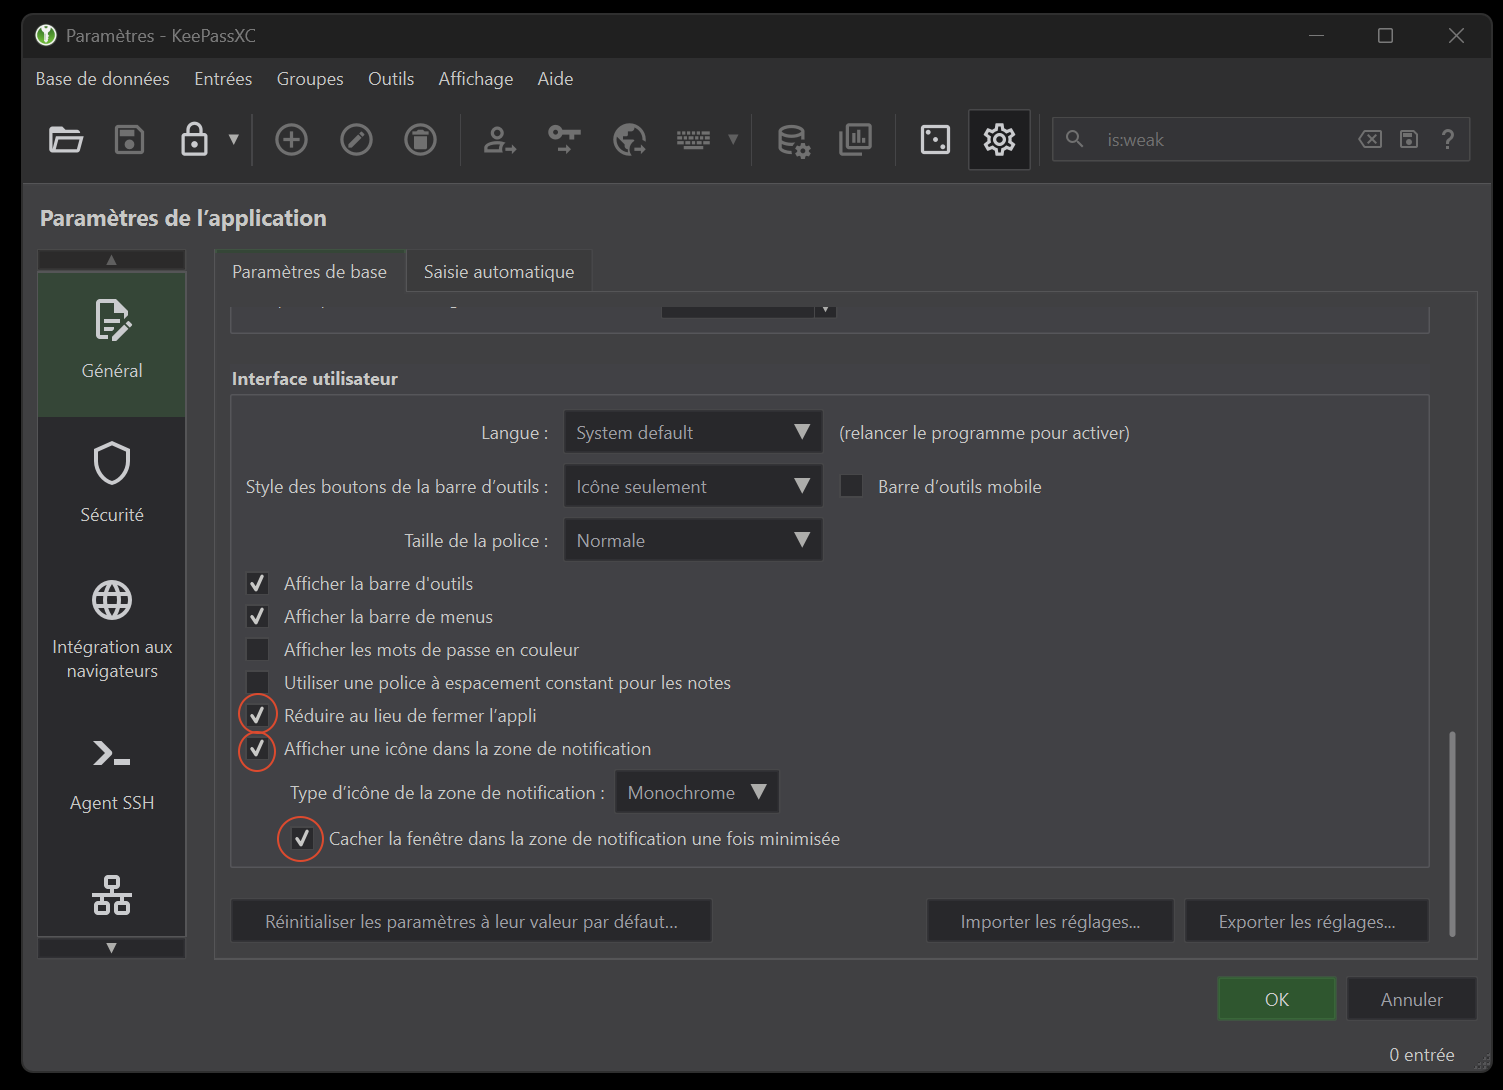Viewport: 1503px width, 1090px height.
Task: Edit entry using the pencil circle icon
Action: coord(356,140)
